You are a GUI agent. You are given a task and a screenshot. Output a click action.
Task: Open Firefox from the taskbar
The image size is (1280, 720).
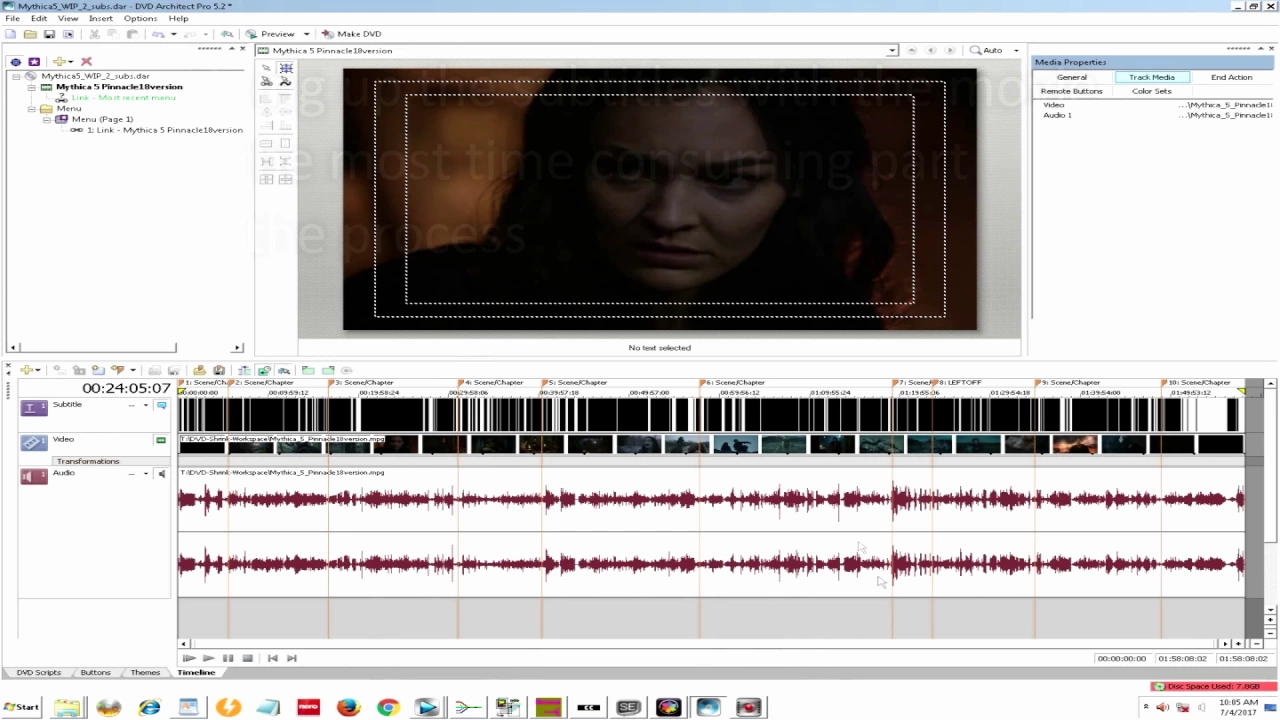pyautogui.click(x=348, y=707)
